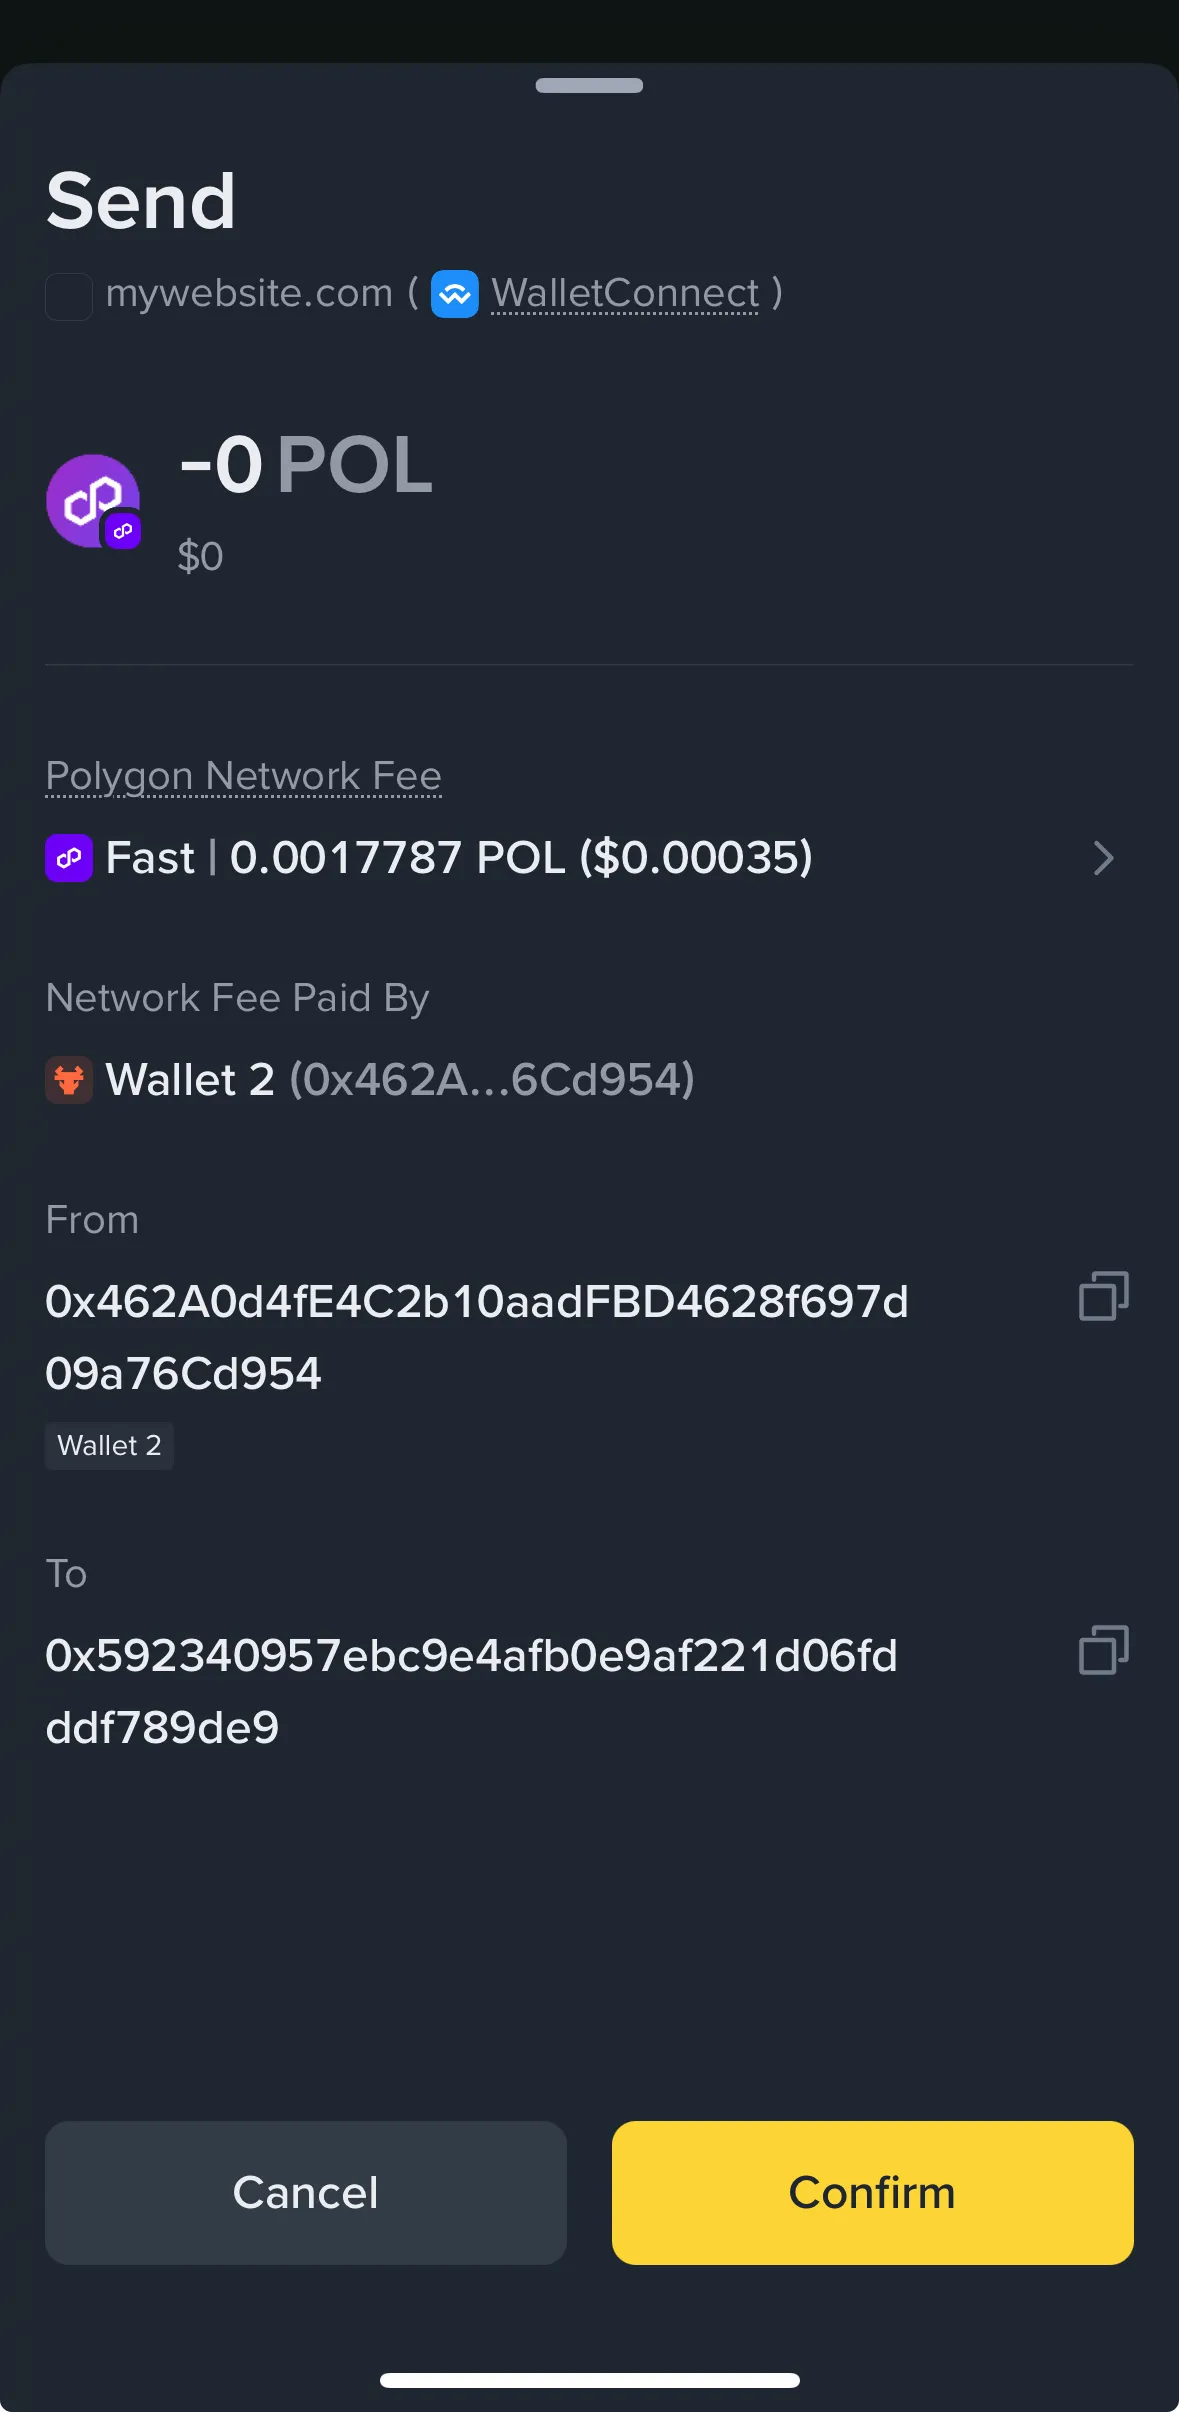Cancel the transaction

(305, 2192)
